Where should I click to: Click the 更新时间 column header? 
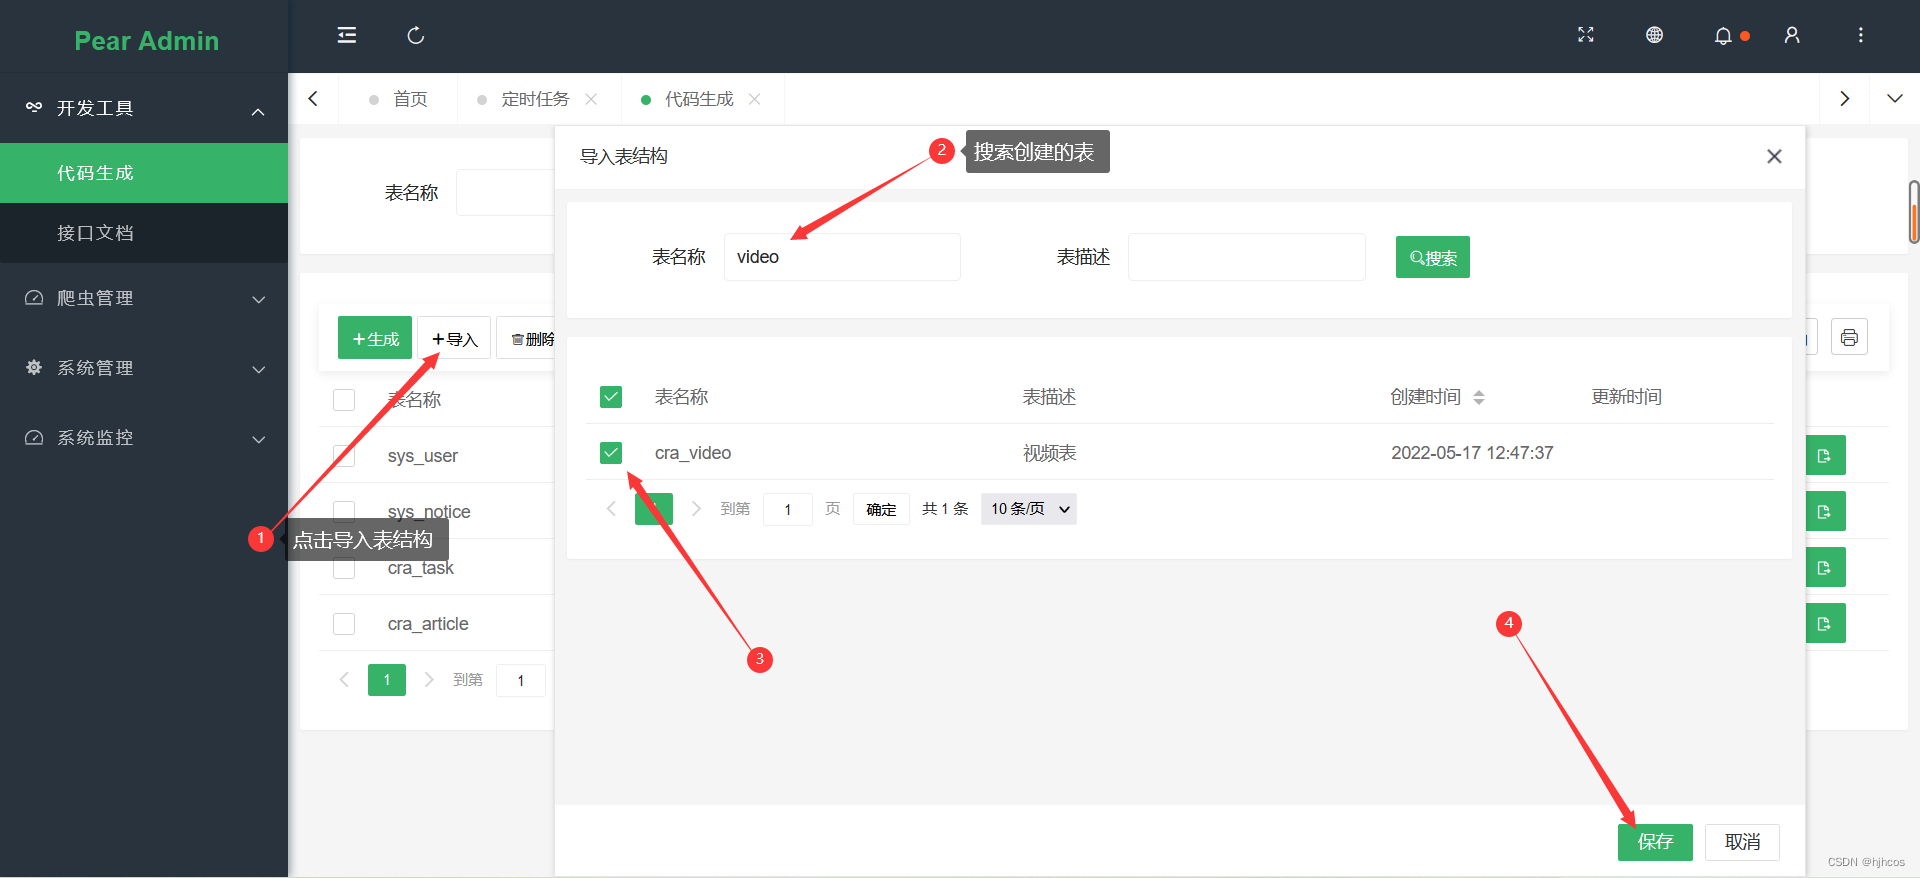click(1627, 397)
